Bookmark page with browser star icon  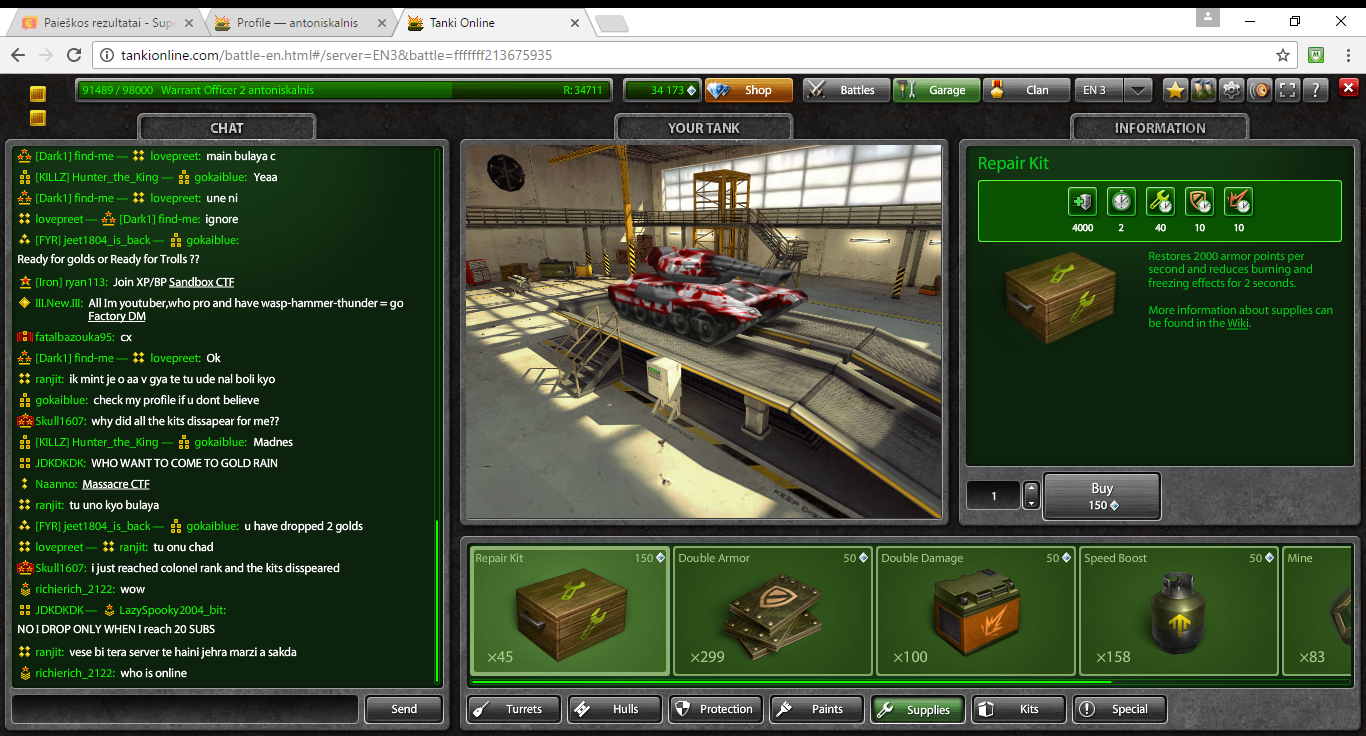coord(1283,55)
